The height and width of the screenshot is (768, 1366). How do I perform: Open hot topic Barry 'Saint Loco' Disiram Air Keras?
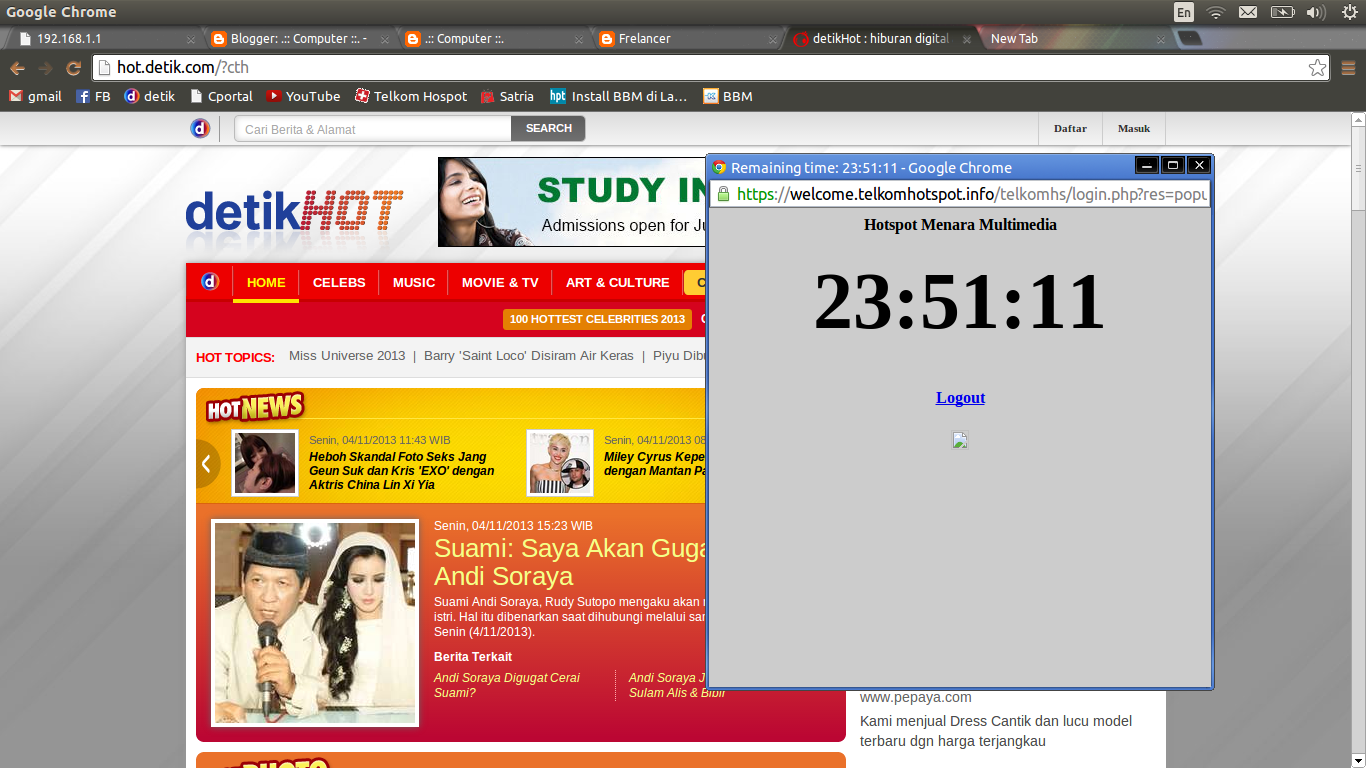coord(529,355)
